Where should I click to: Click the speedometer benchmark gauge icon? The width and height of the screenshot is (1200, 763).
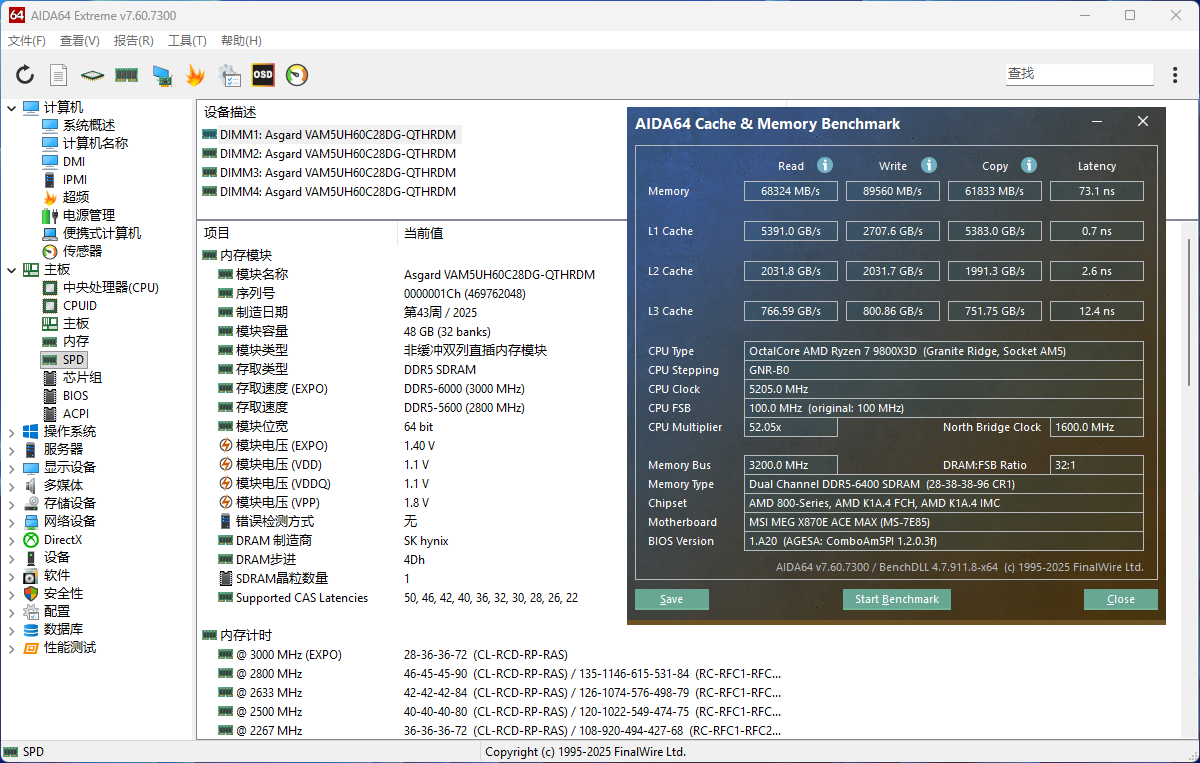(x=297, y=75)
